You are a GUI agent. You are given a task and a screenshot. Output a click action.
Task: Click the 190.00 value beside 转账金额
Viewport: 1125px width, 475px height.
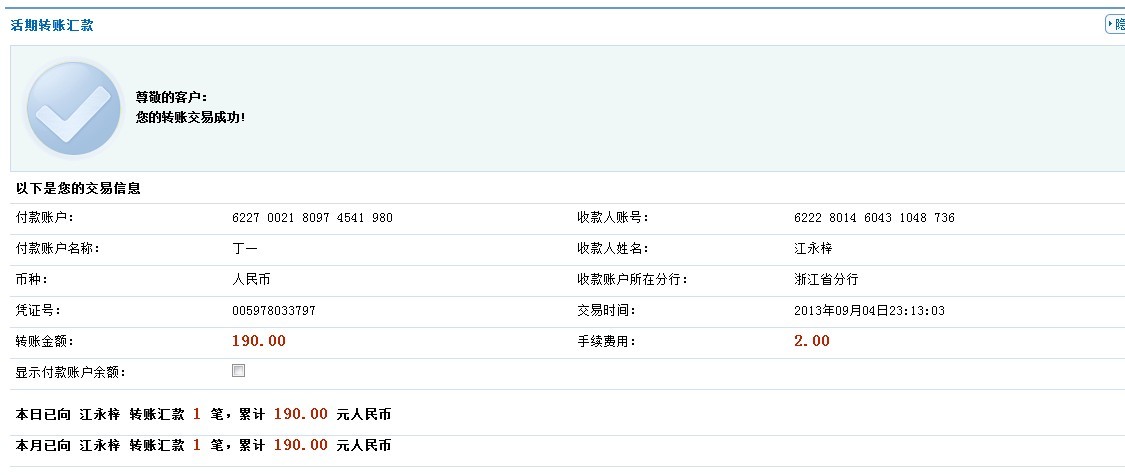(x=258, y=341)
